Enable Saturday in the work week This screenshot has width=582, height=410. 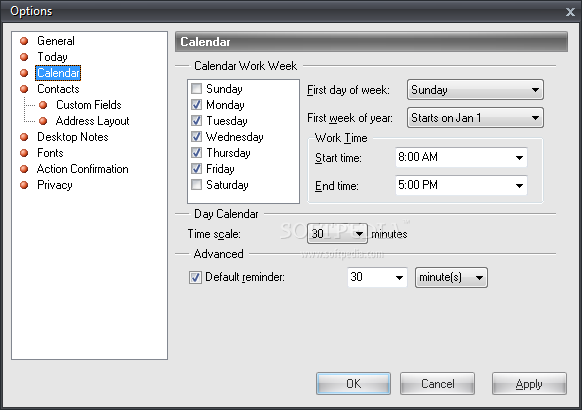coord(196,185)
